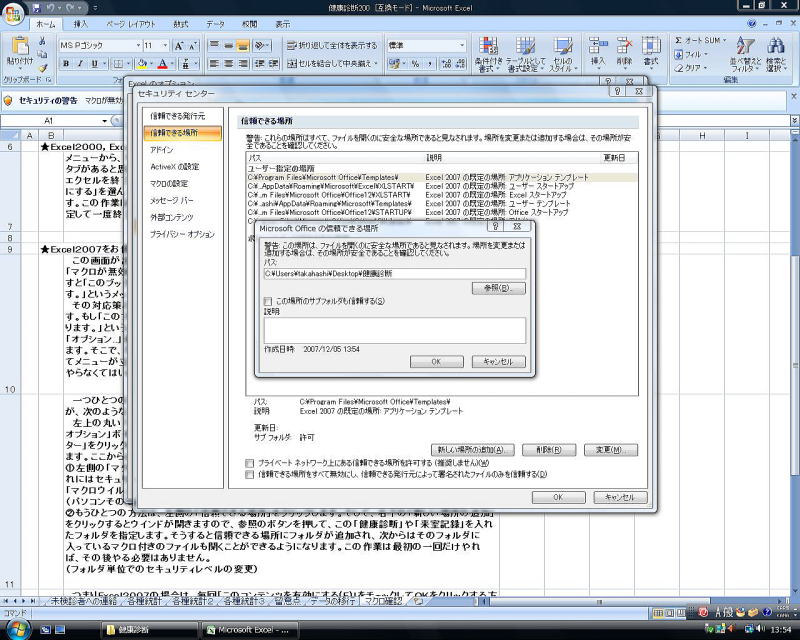Switch to the ホーム ribbon tab
Viewport: 800px width, 640px height.
pos(46,24)
